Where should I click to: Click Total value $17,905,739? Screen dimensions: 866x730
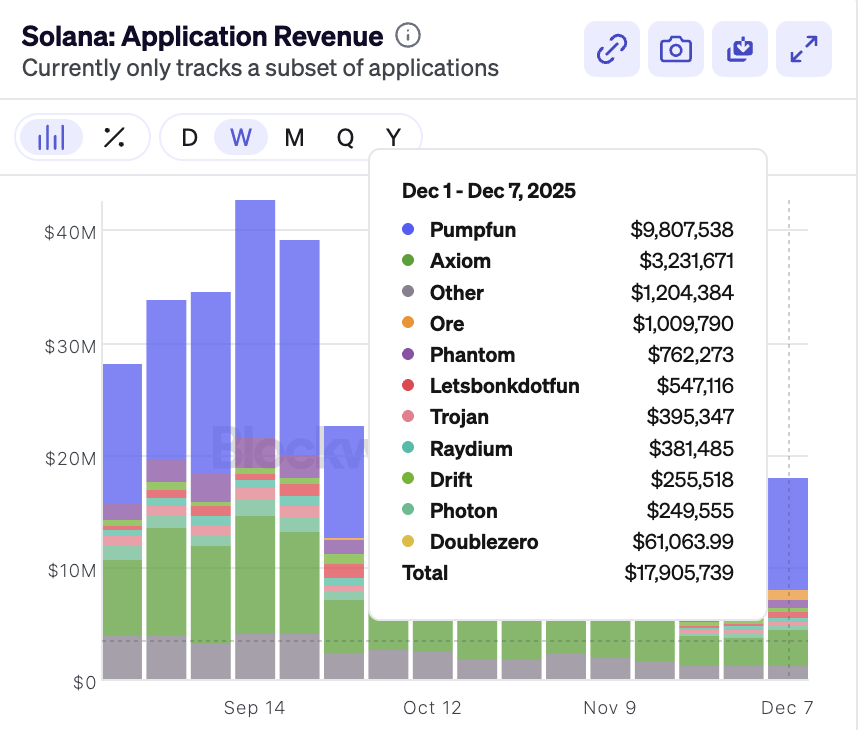pyautogui.click(x=679, y=573)
